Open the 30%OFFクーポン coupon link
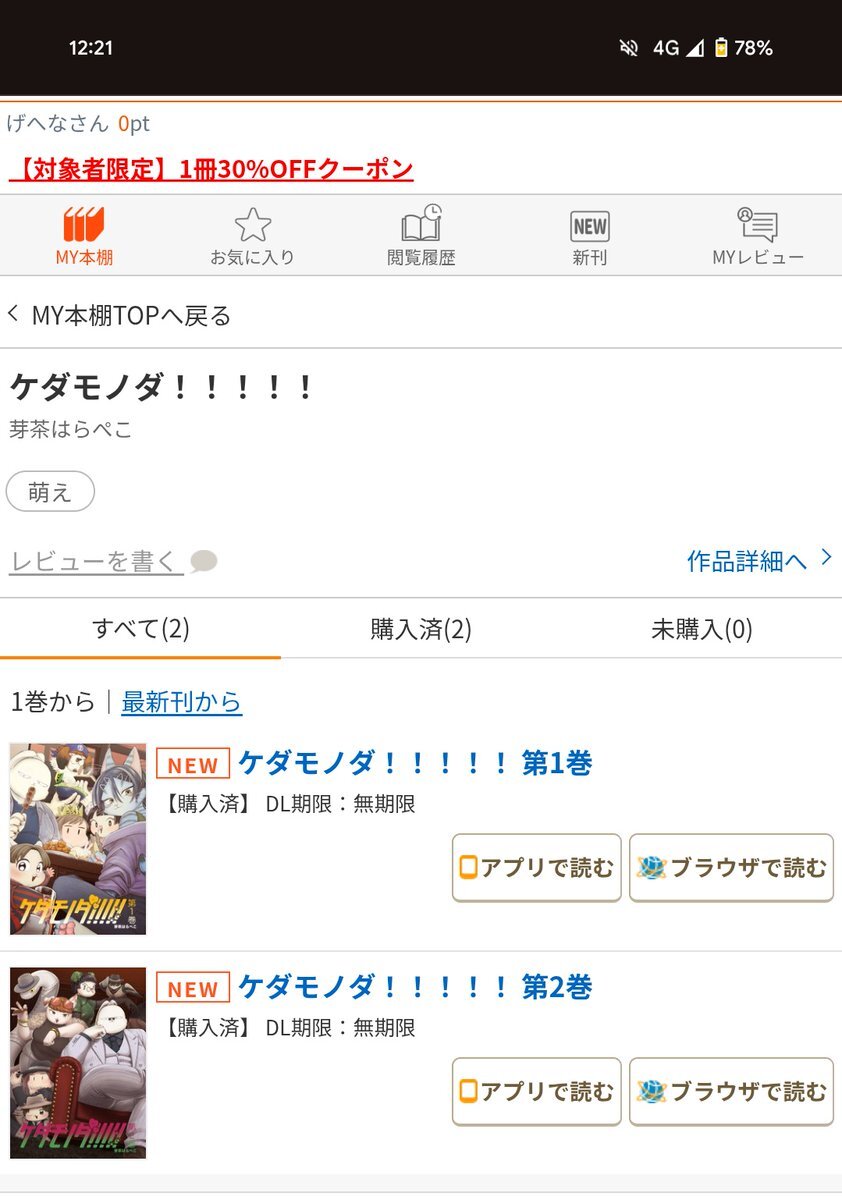Image resolution: width=842 pixels, height=1200 pixels. click(x=211, y=169)
